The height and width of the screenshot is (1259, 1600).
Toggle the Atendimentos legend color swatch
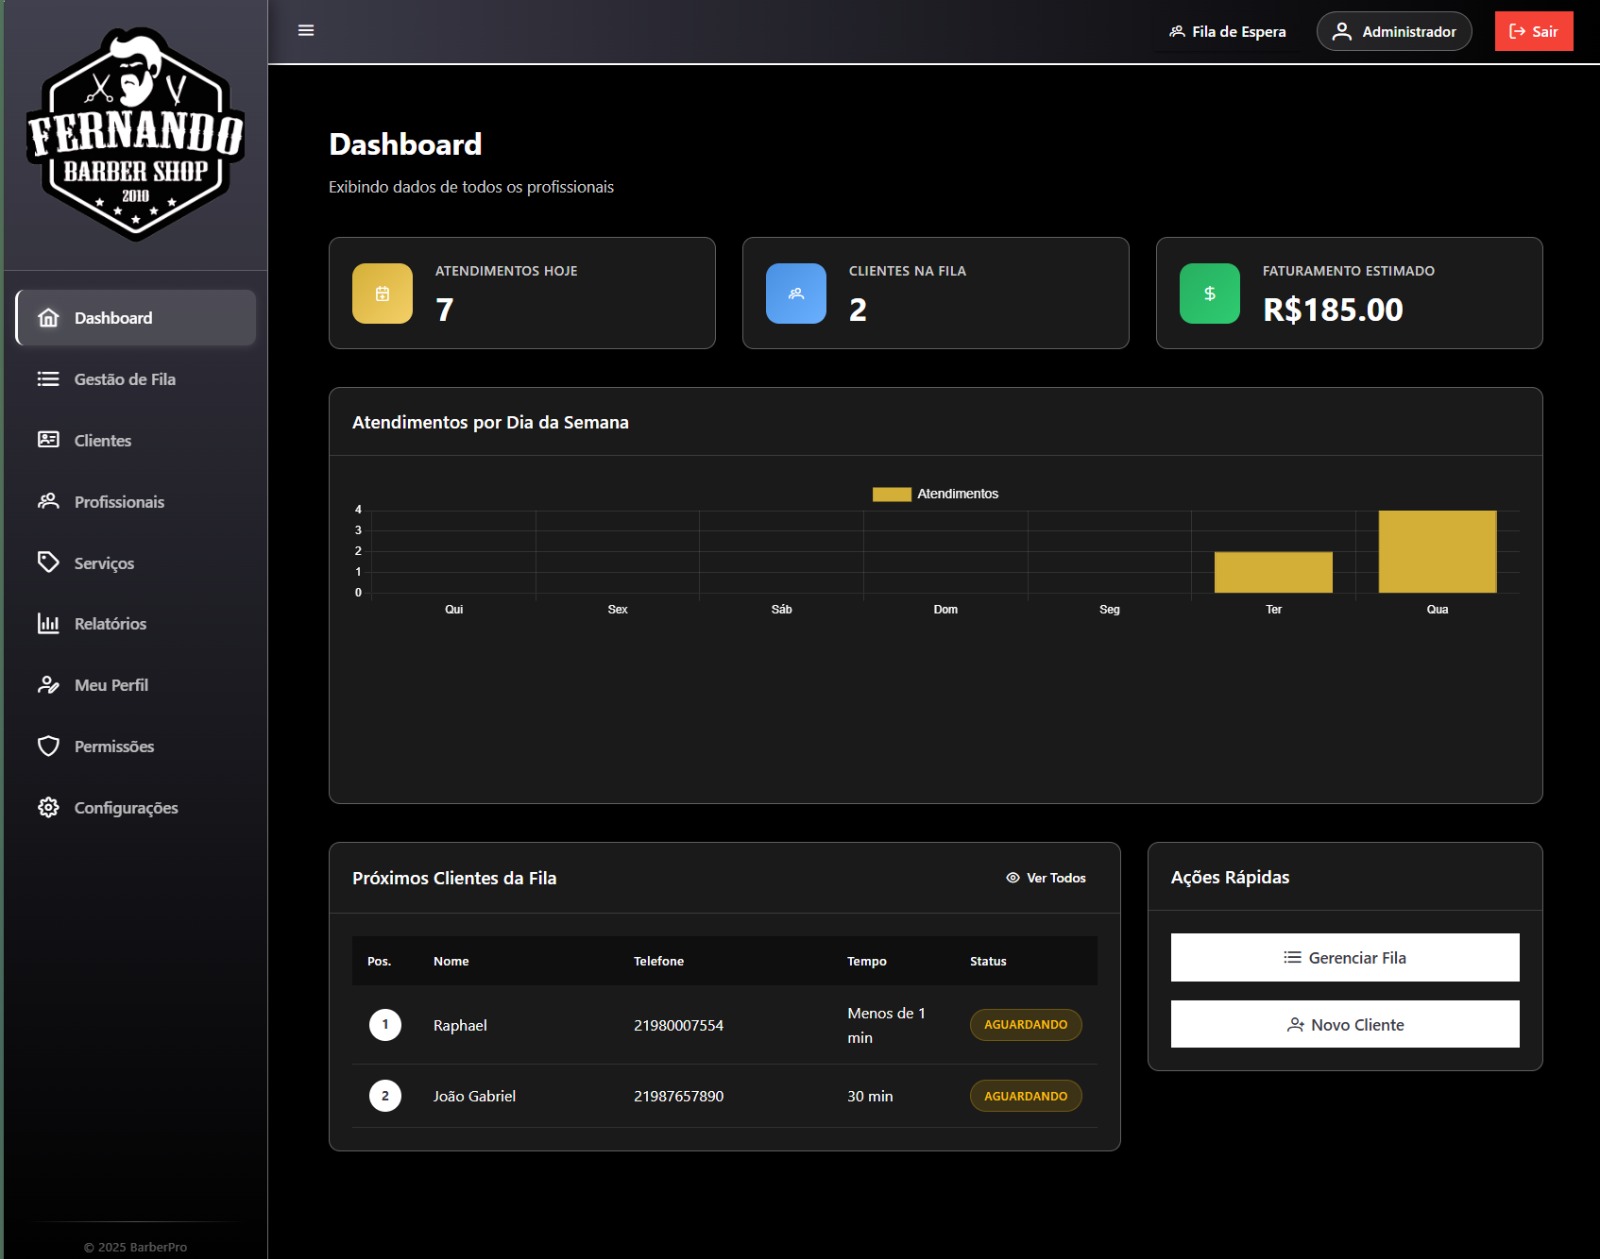[891, 494]
